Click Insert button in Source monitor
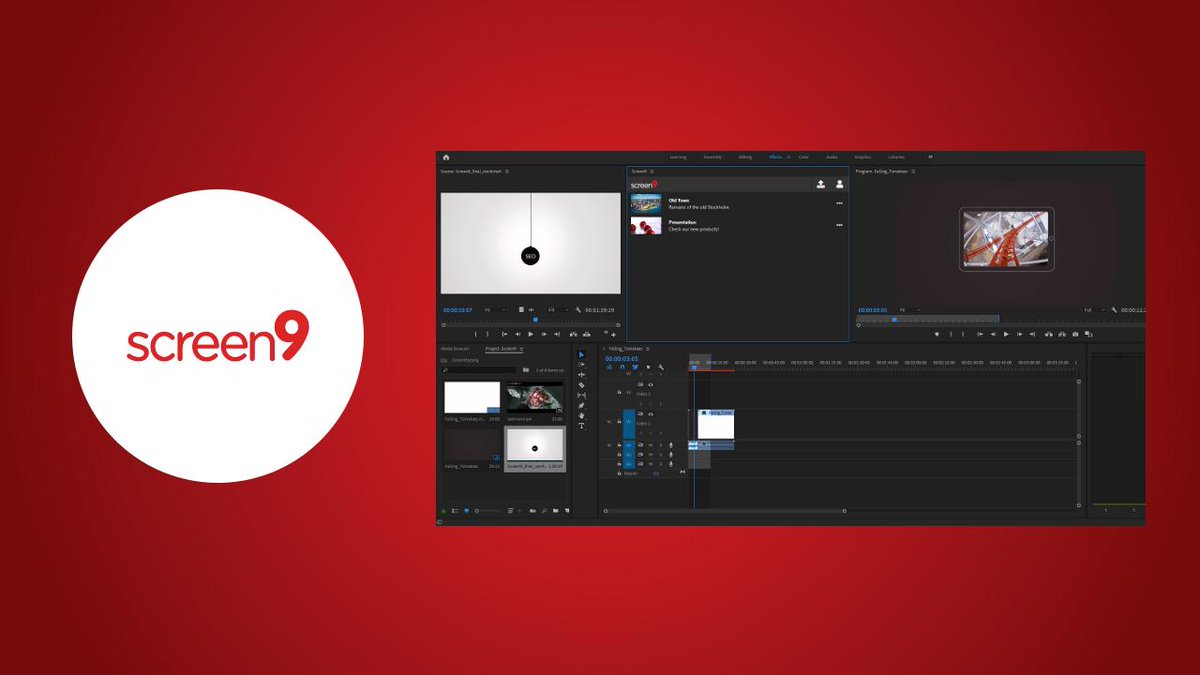Screen dimensions: 1200x675 pyautogui.click(x=573, y=334)
